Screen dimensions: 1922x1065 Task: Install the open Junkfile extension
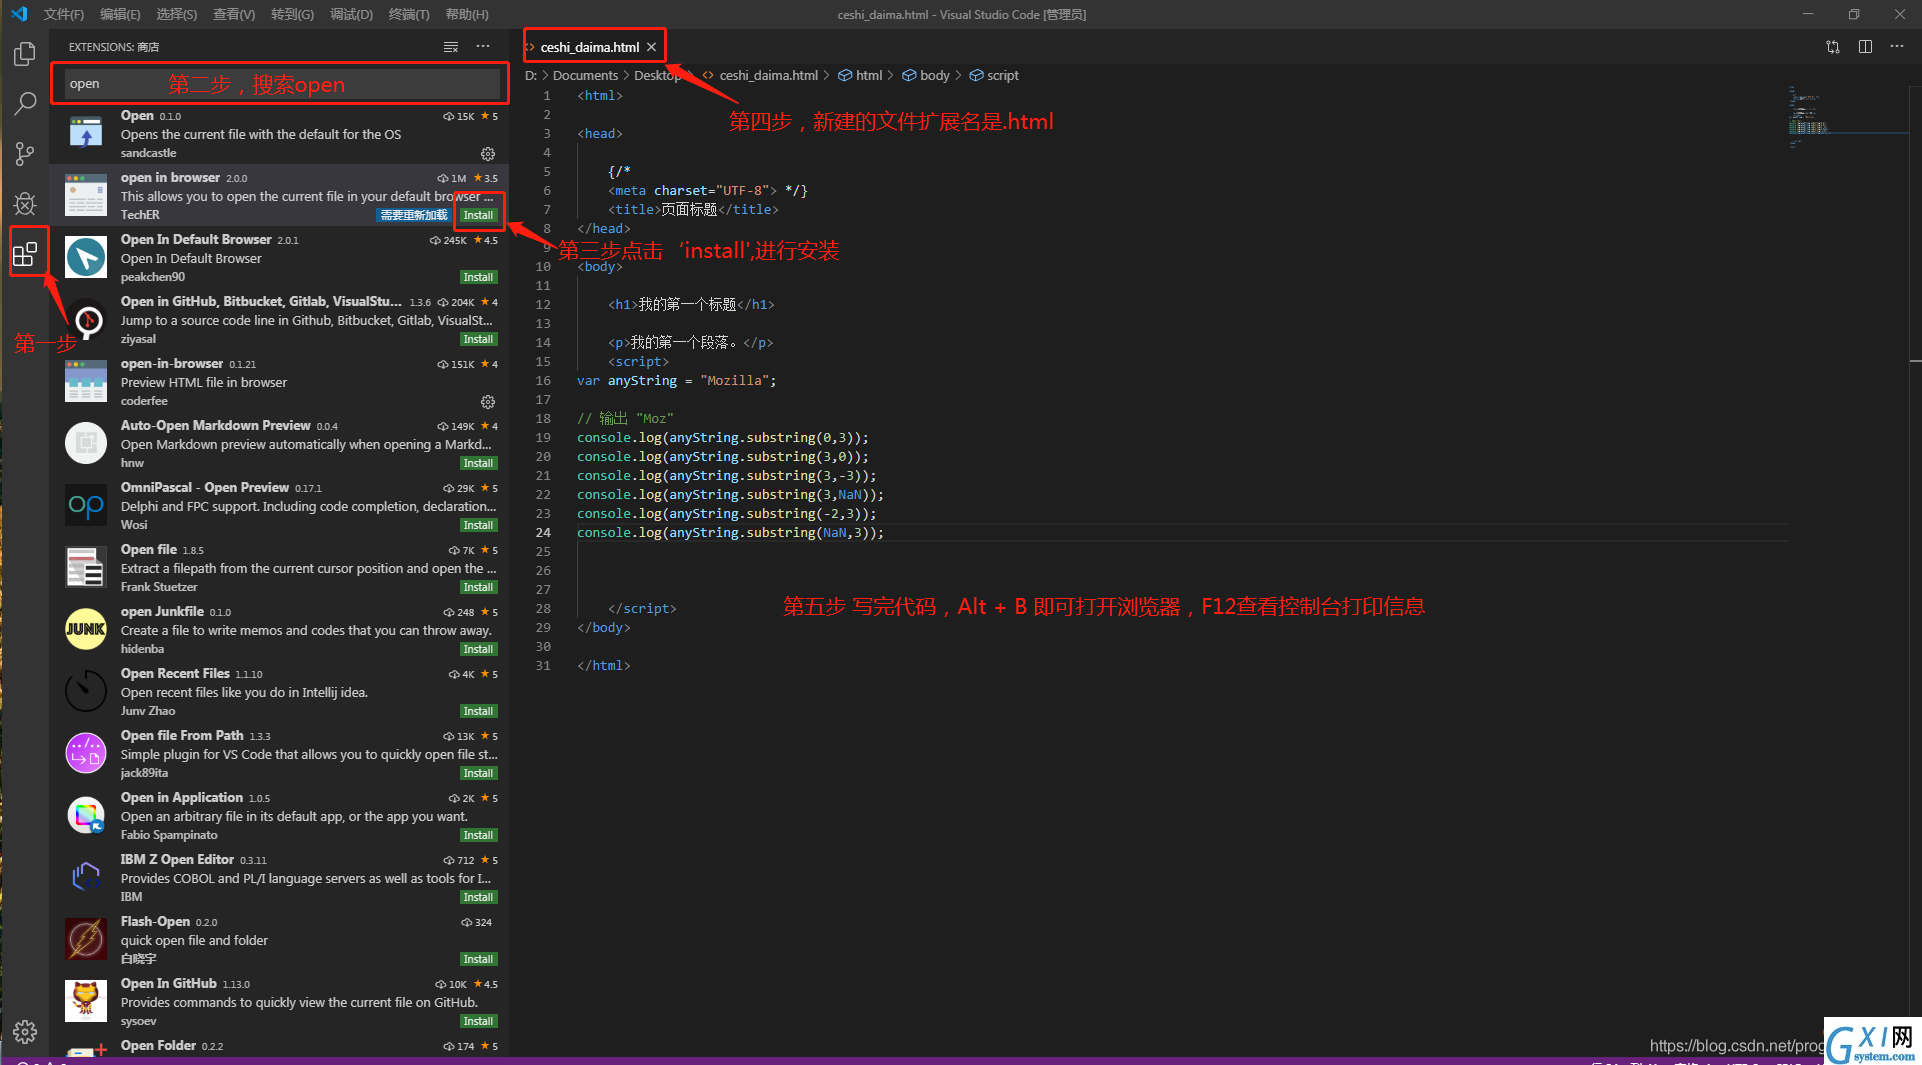pos(478,649)
